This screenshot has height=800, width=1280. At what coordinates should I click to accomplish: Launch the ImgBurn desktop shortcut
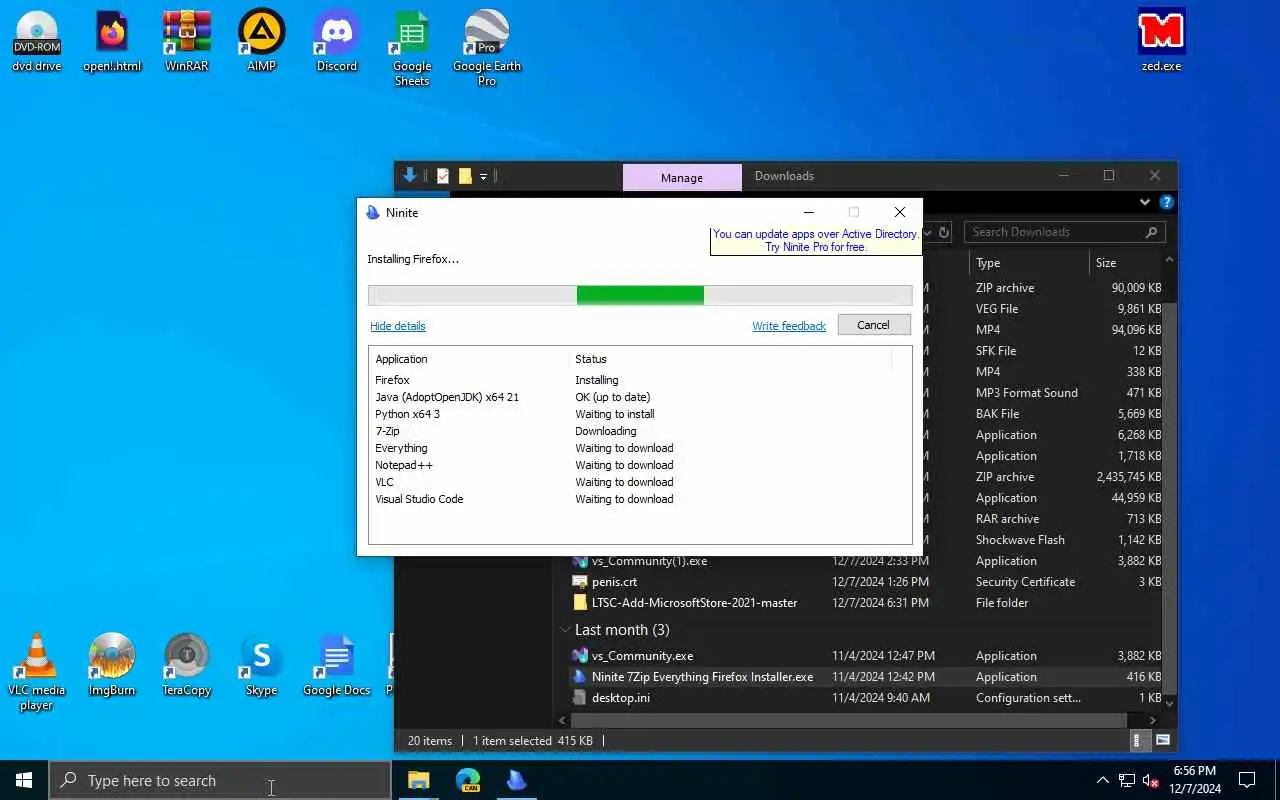112,665
